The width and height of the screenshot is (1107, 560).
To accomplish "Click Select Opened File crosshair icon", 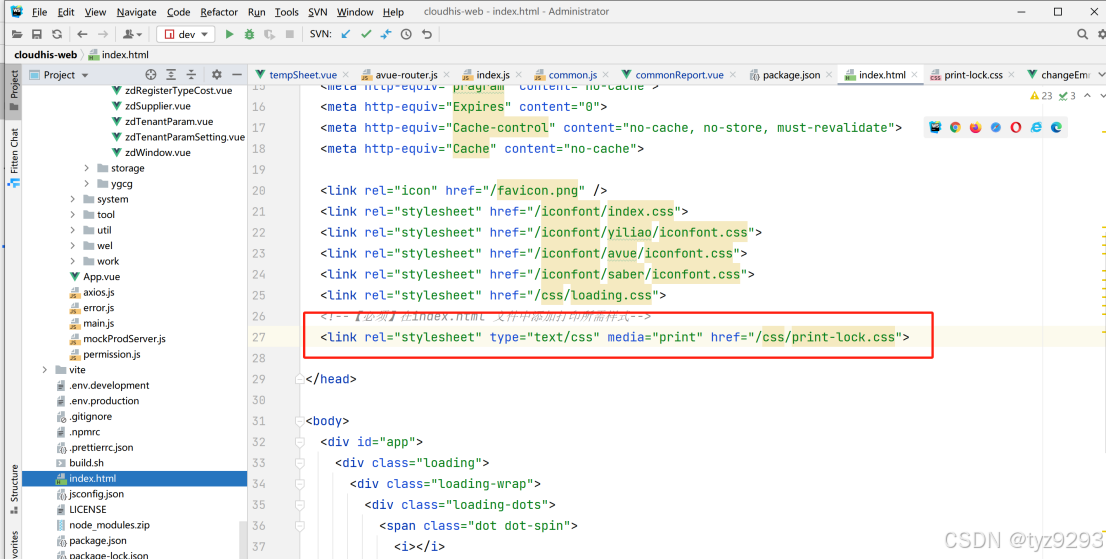I will (150, 74).
